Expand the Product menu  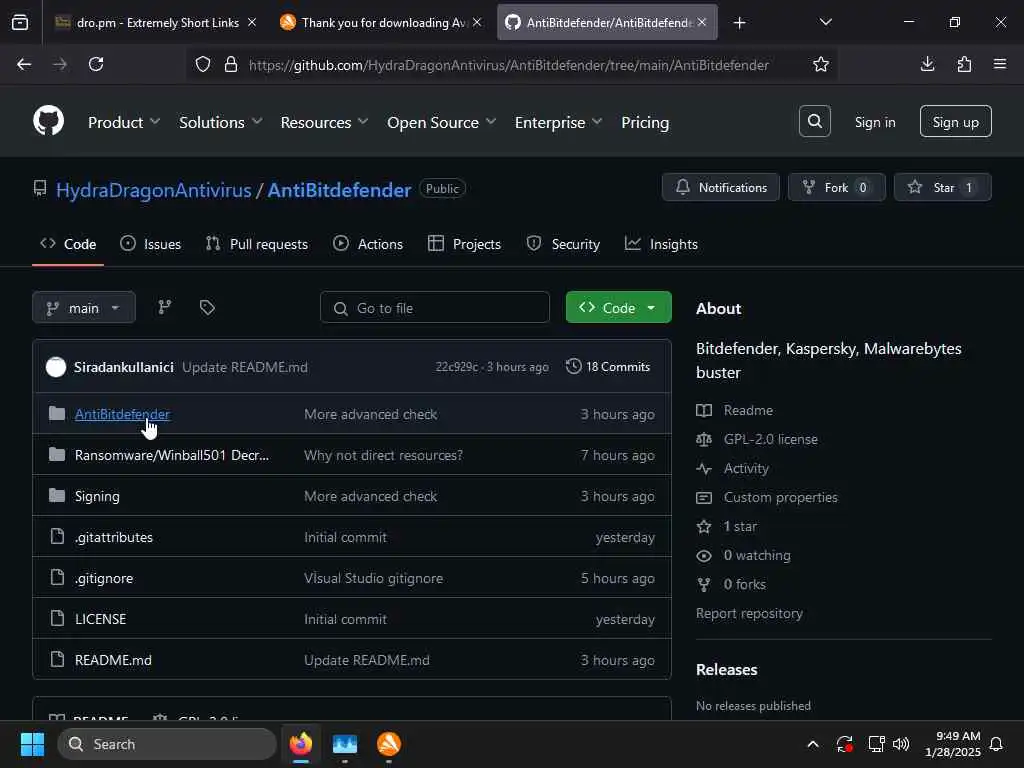124,122
